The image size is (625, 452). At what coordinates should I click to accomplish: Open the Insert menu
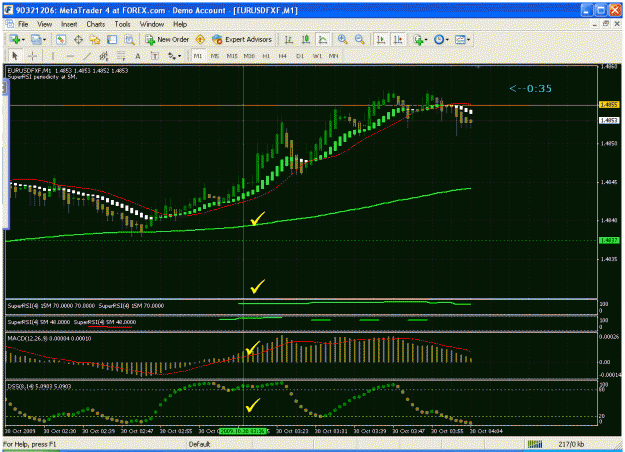pyautogui.click(x=69, y=24)
